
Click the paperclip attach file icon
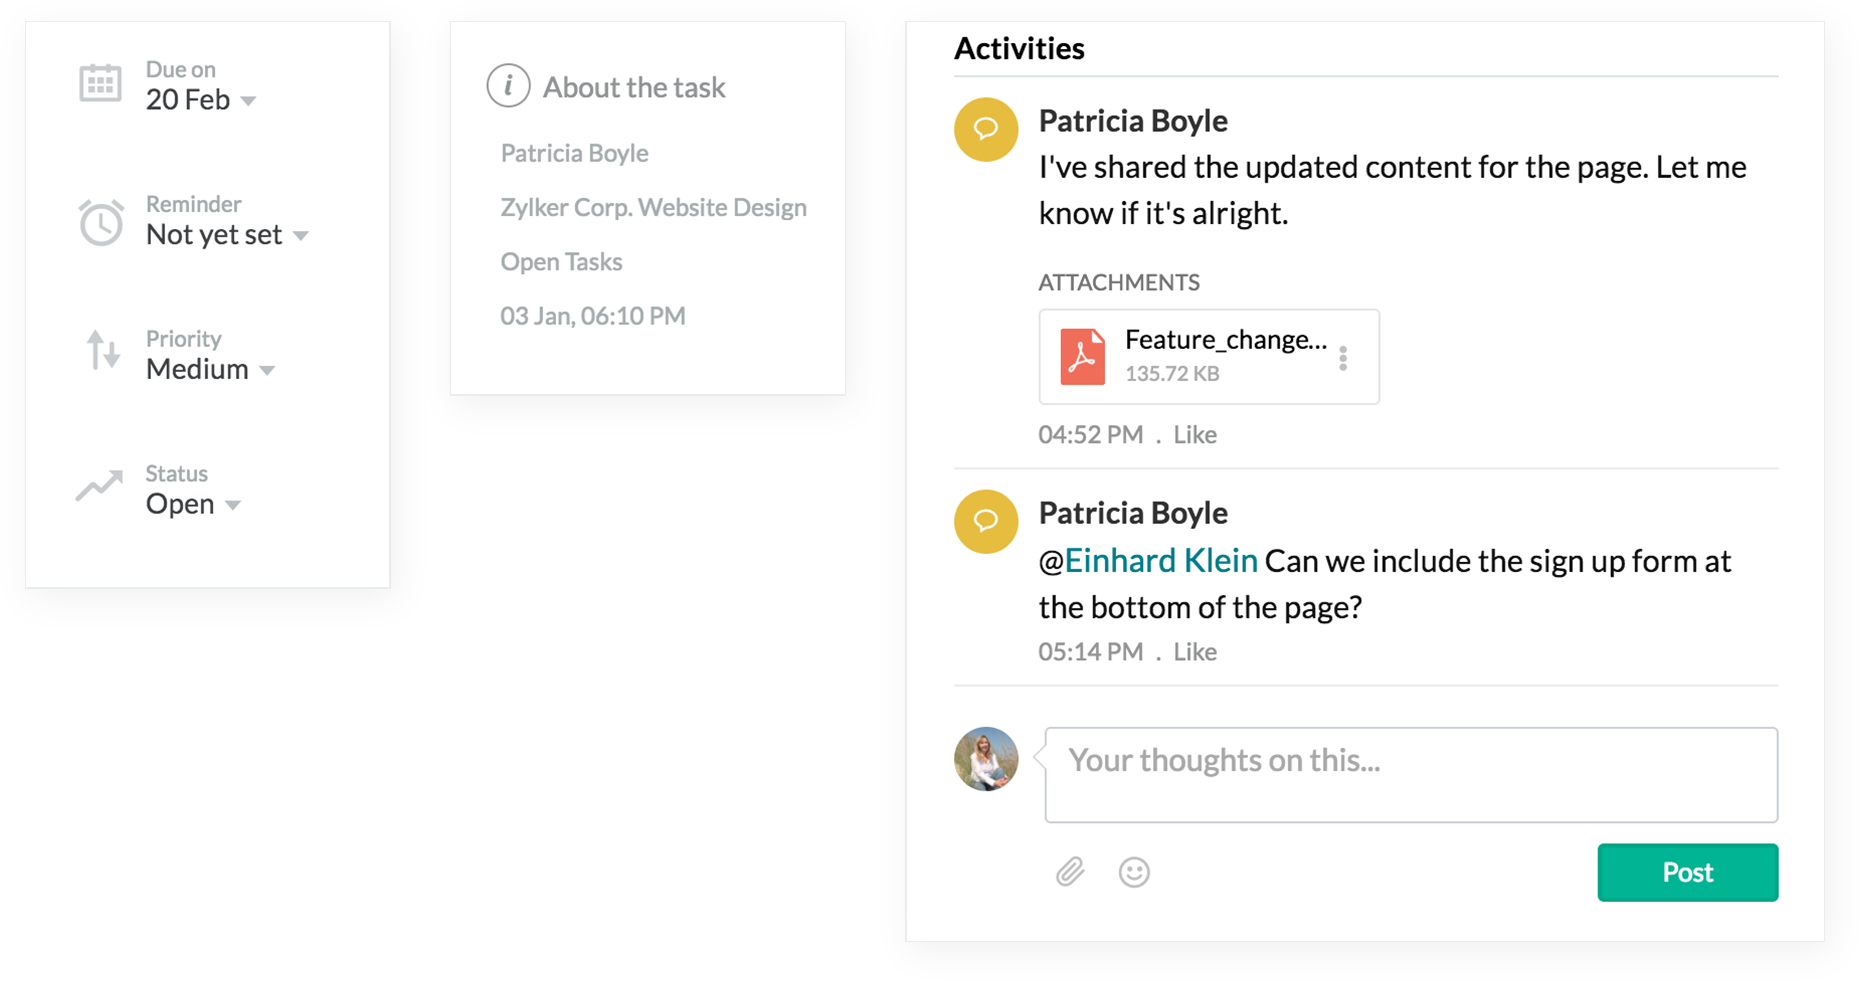tap(1070, 872)
